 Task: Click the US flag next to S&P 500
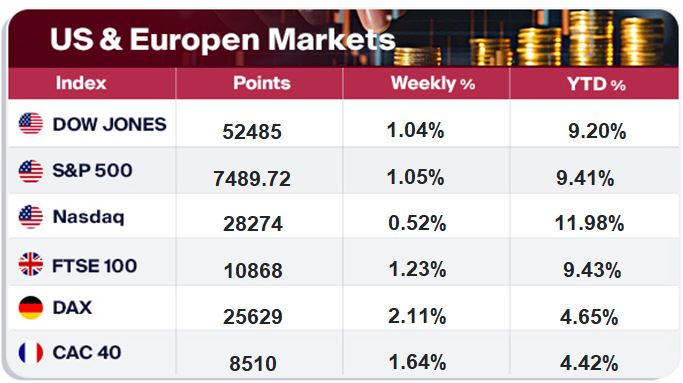tap(31, 171)
